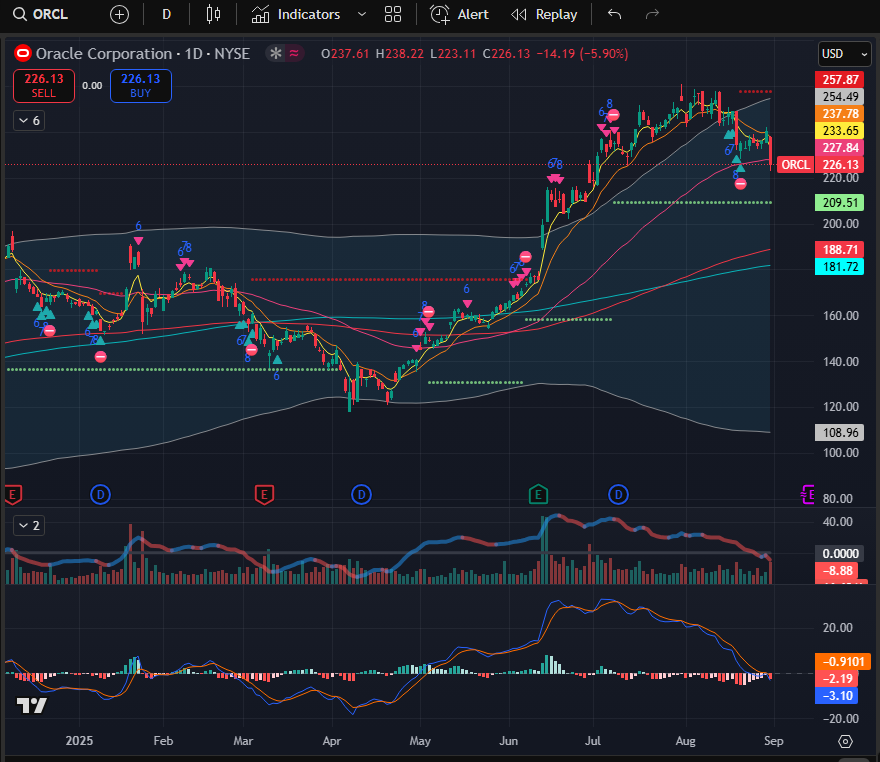This screenshot has height=762, width=880.
Task: Click the dividend D marker near July
Action: click(x=619, y=493)
